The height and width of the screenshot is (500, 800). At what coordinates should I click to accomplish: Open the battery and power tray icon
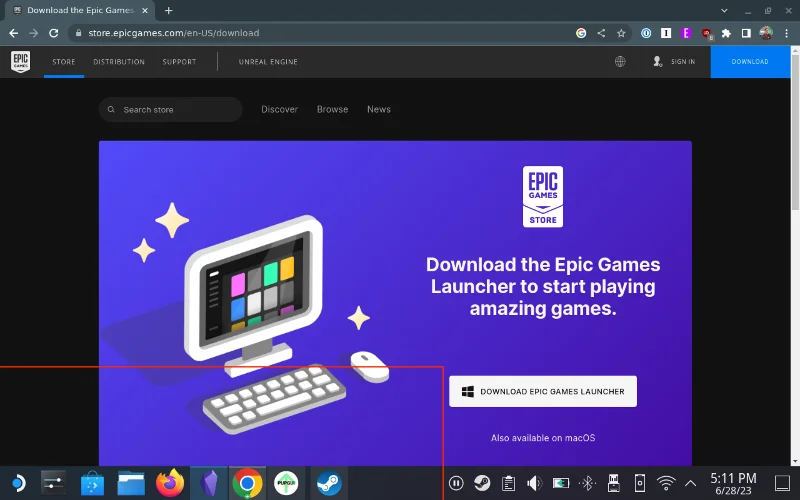(561, 483)
